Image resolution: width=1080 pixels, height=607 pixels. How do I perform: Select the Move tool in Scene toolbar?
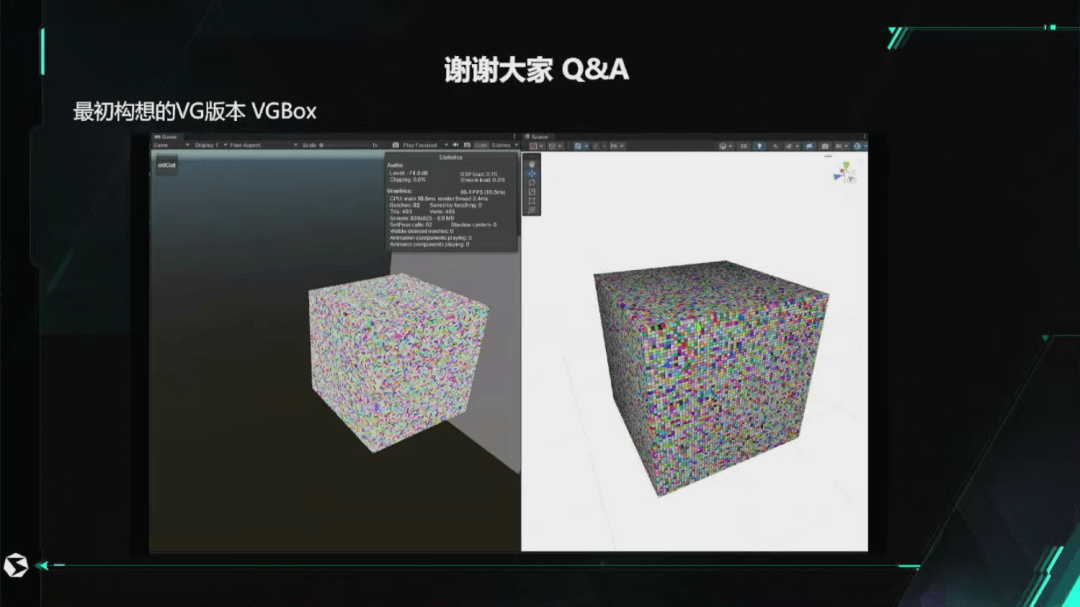pyautogui.click(x=532, y=173)
